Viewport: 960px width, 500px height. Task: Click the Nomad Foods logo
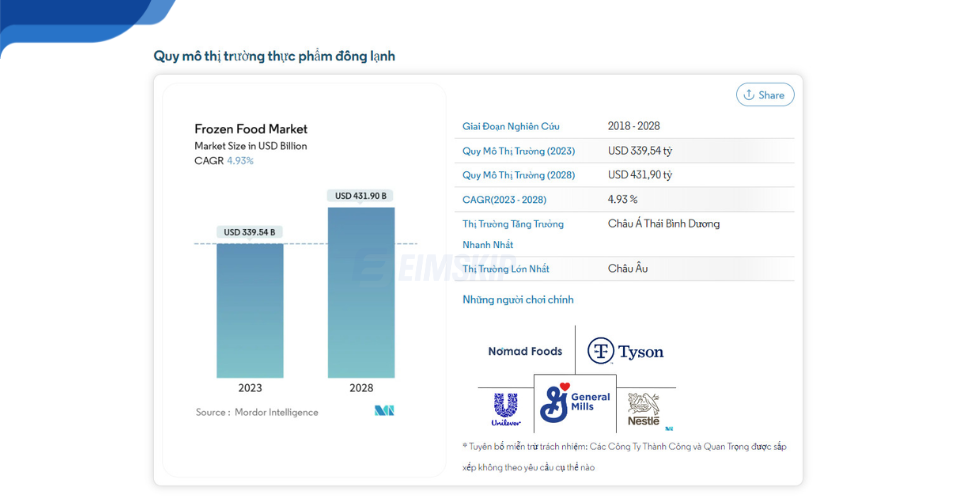tap(525, 351)
